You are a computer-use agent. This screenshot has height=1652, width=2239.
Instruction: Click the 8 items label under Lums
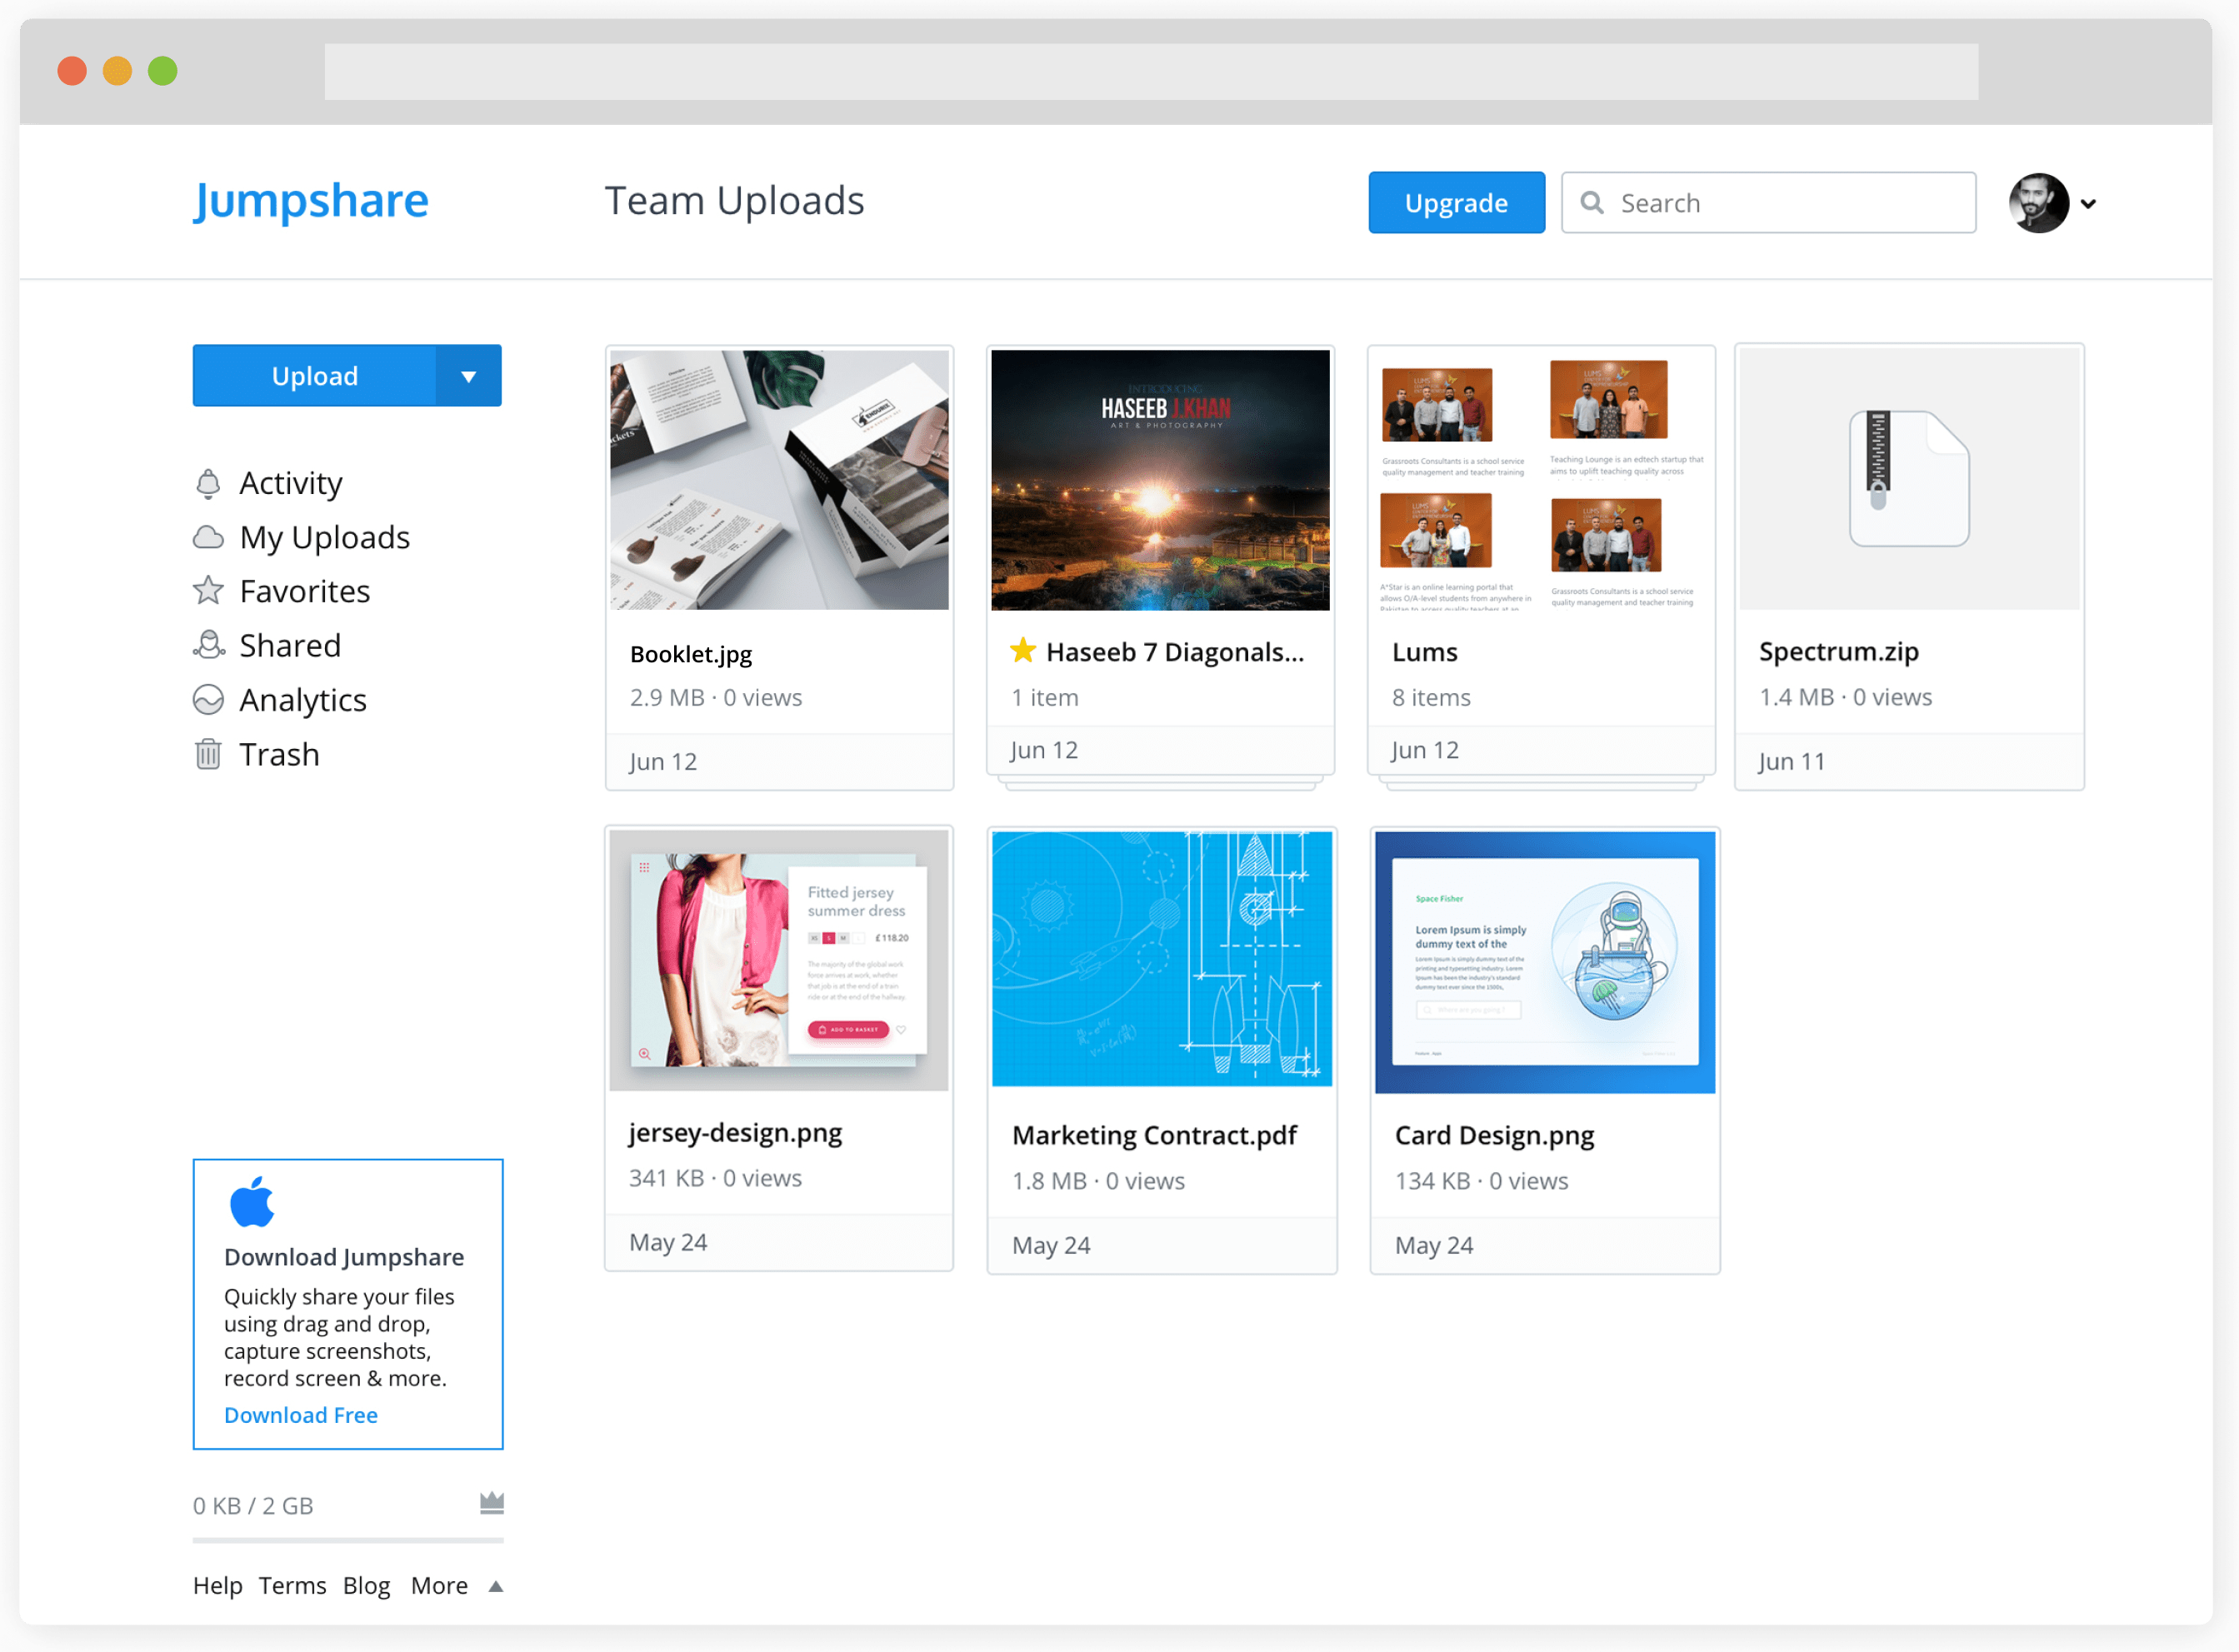point(1432,698)
